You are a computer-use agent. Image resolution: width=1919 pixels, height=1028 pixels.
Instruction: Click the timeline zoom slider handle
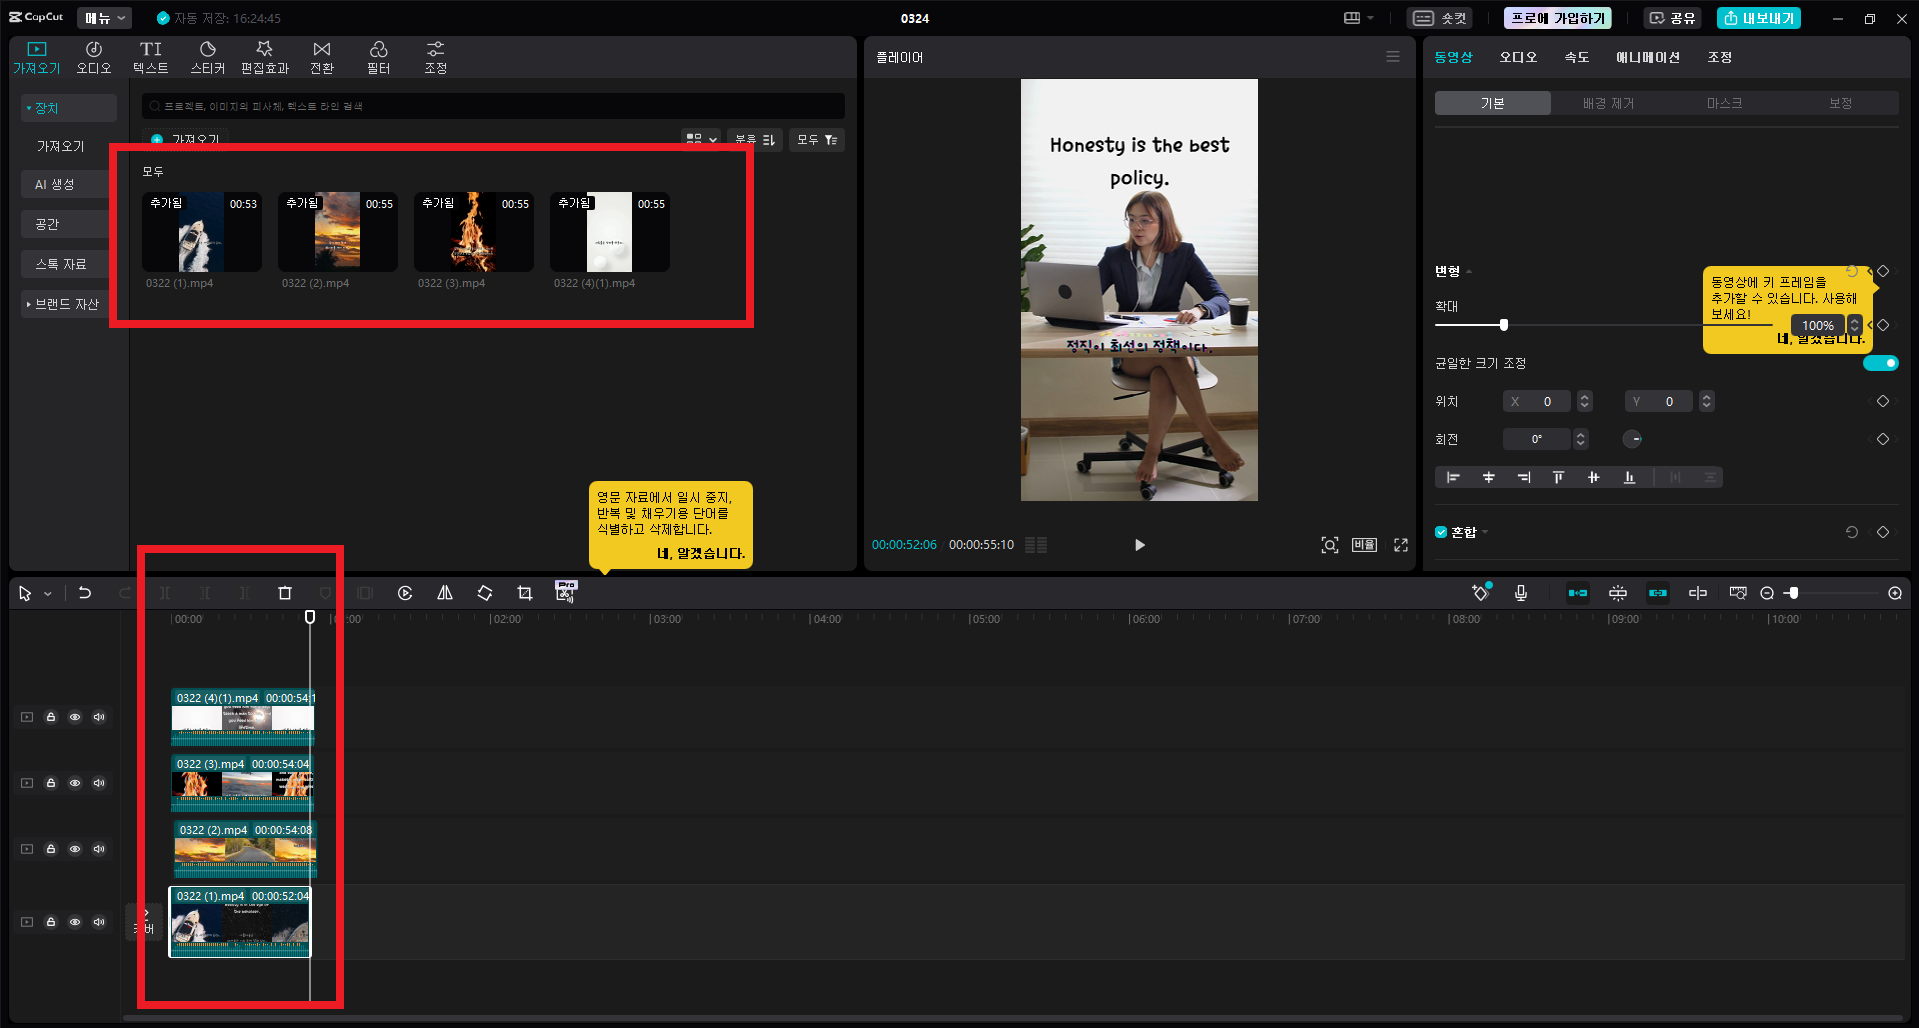pos(1794,593)
